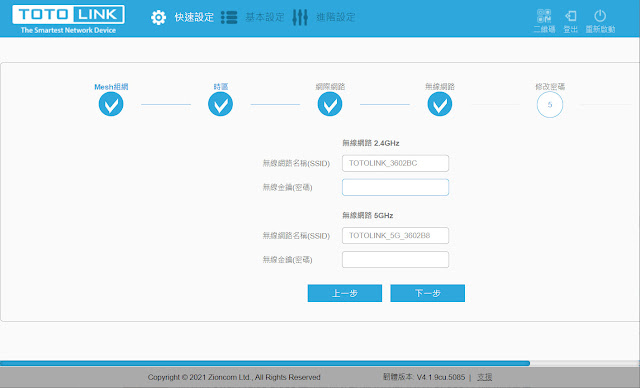Open quick setup via gear icon

[158, 18]
